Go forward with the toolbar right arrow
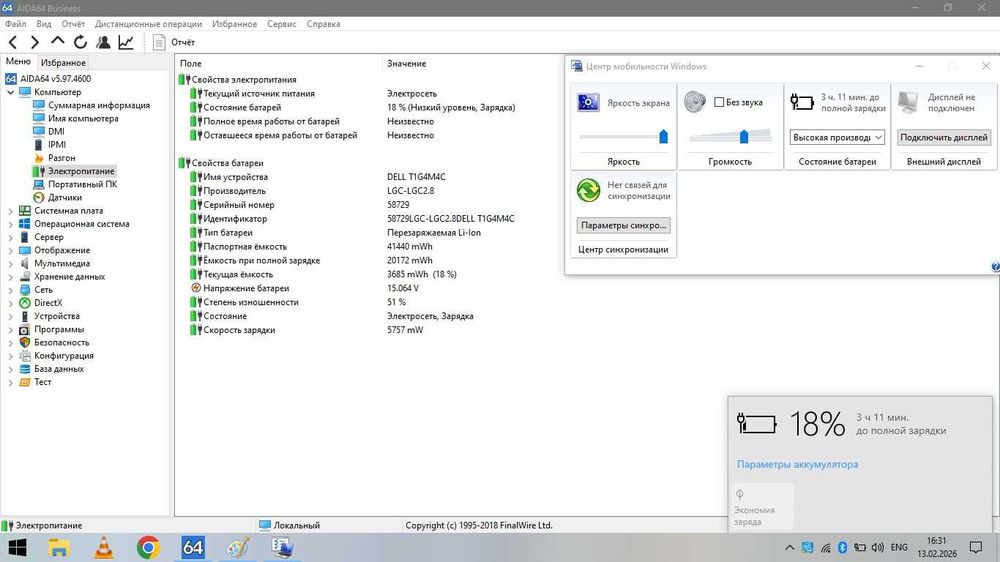Image resolution: width=1000 pixels, height=562 pixels. 35,42
